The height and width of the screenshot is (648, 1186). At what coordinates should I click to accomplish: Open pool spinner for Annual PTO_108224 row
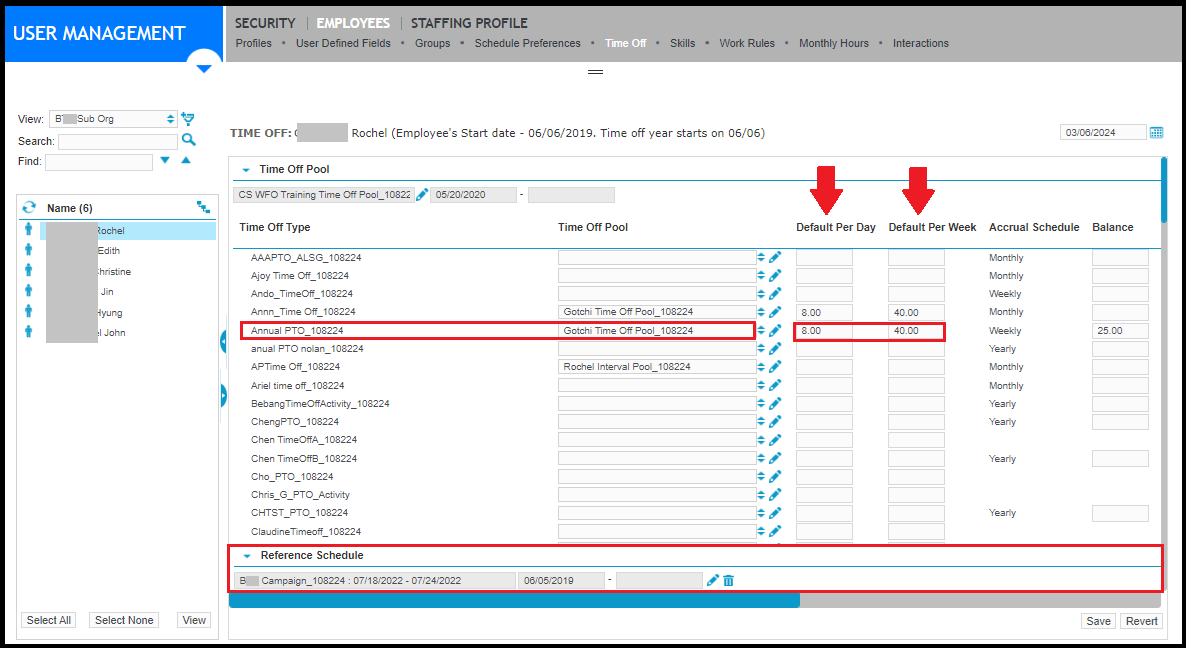761,331
